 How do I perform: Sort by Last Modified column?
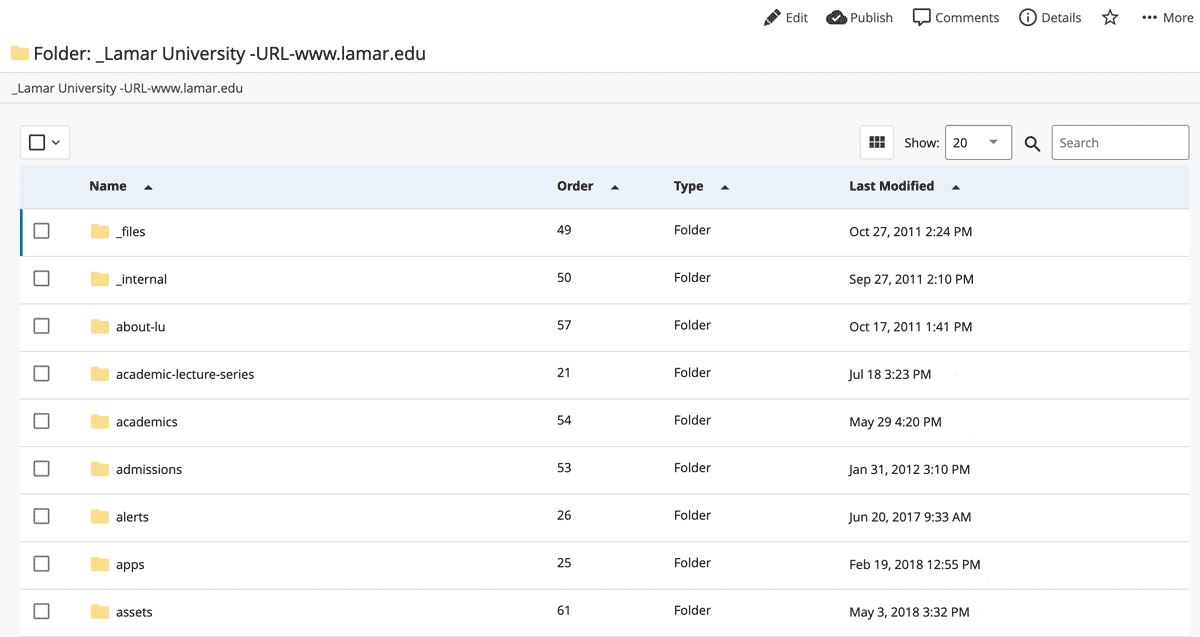[x=892, y=186]
